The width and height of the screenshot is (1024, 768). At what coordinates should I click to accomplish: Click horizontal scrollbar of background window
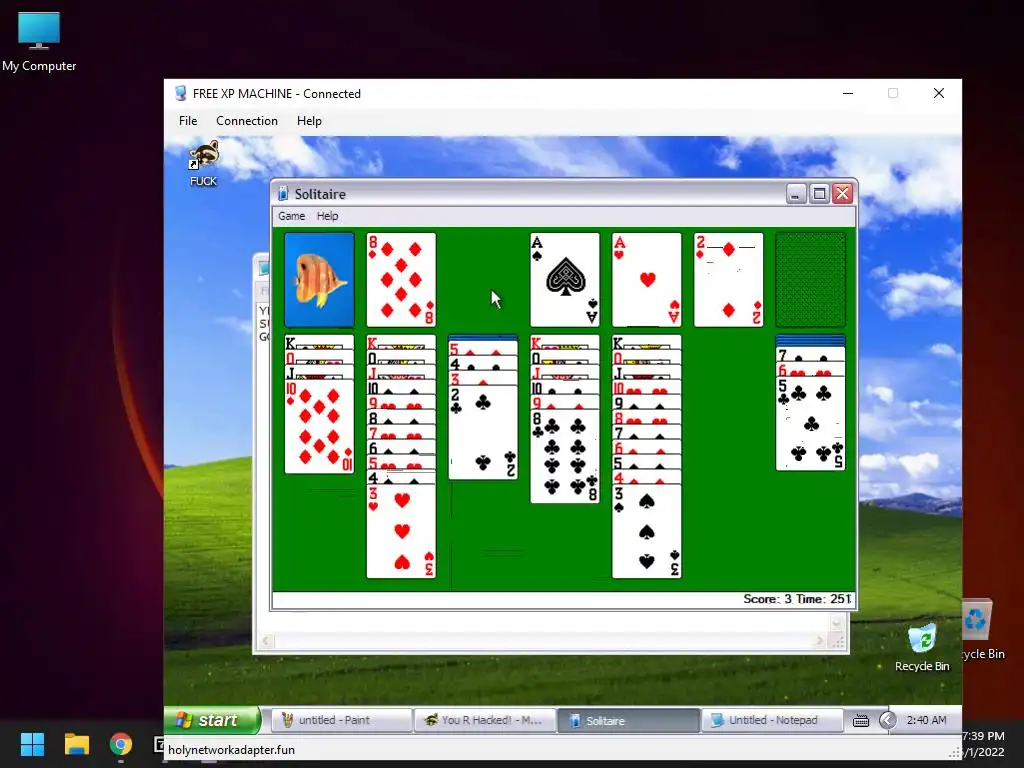point(543,641)
